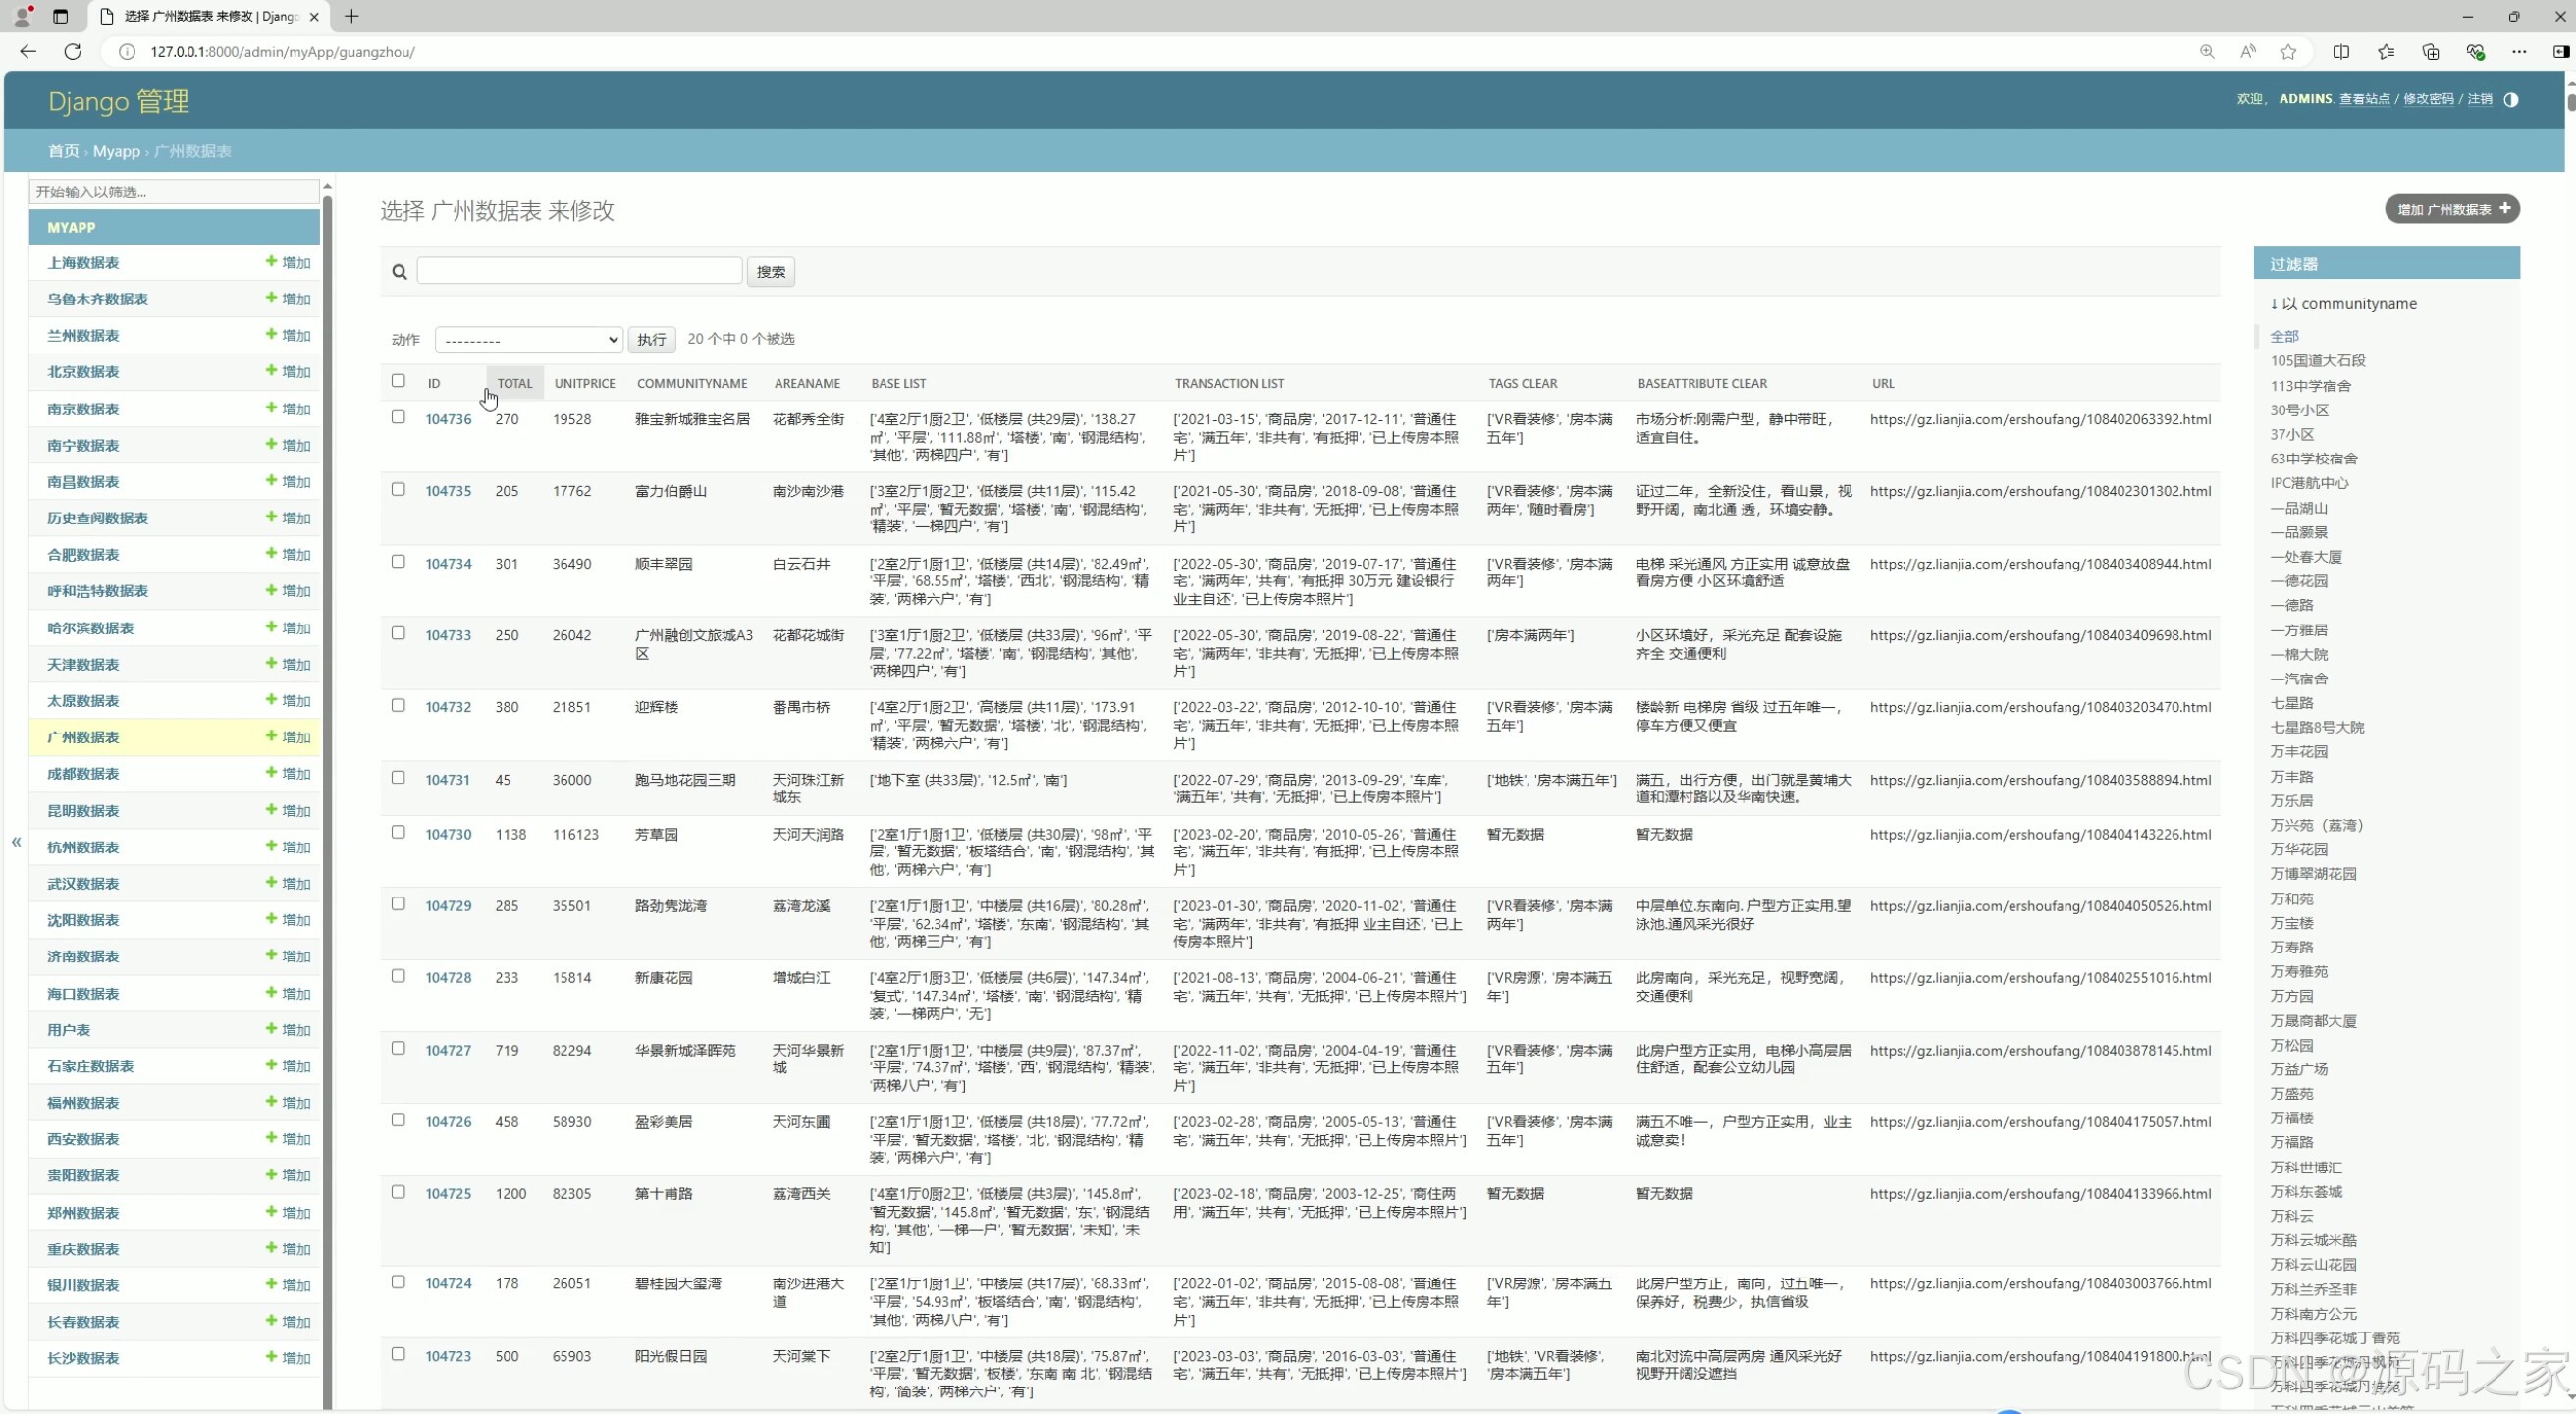Toggle the select-all checkbox in table header
The width and height of the screenshot is (2576, 1414).
[398, 381]
